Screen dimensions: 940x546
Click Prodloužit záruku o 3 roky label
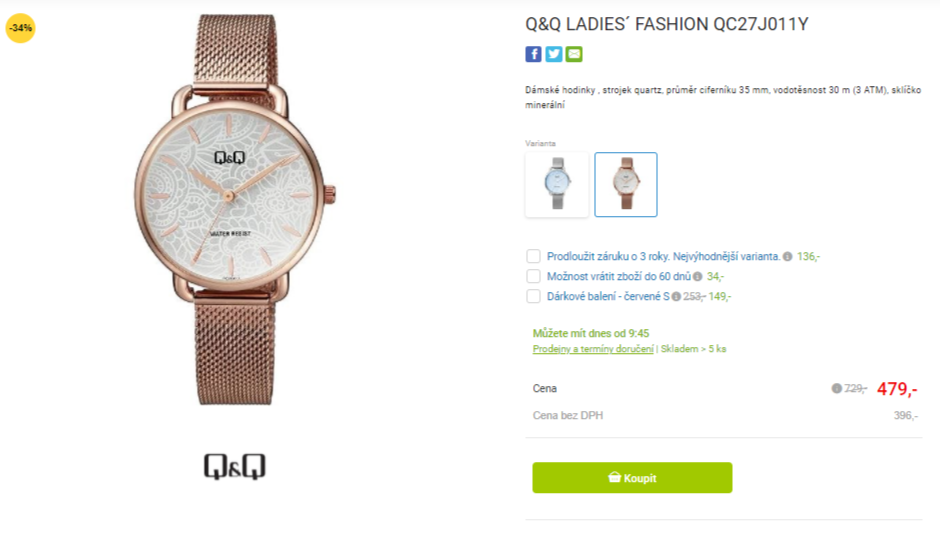click(x=608, y=257)
